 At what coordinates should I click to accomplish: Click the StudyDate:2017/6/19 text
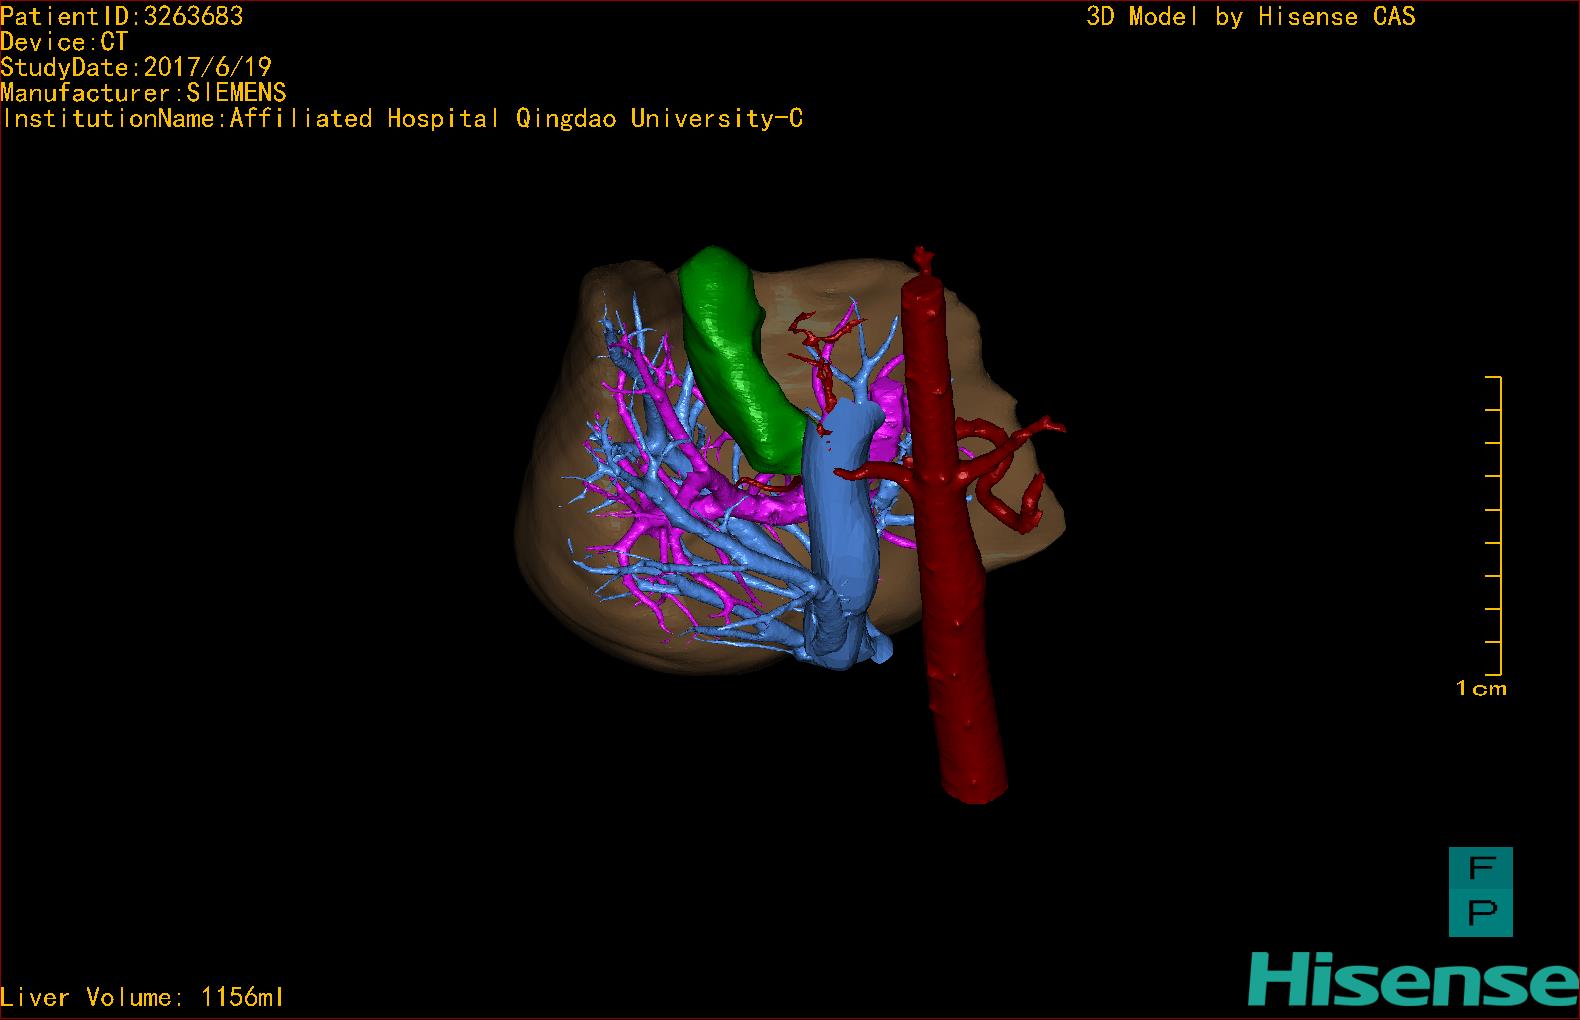point(136,67)
